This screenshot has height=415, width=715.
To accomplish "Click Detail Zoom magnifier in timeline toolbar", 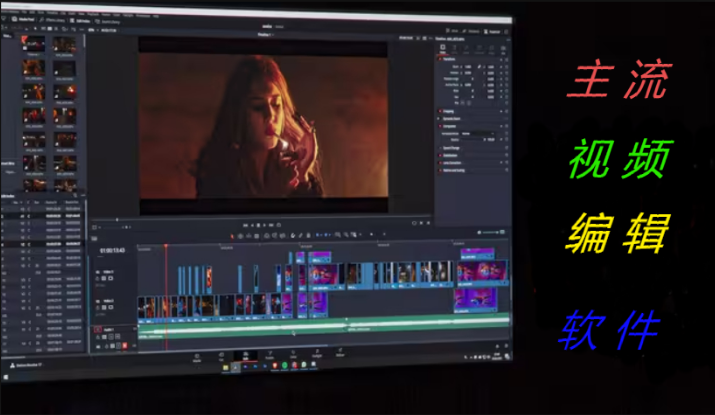I will pyautogui.click(x=346, y=235).
